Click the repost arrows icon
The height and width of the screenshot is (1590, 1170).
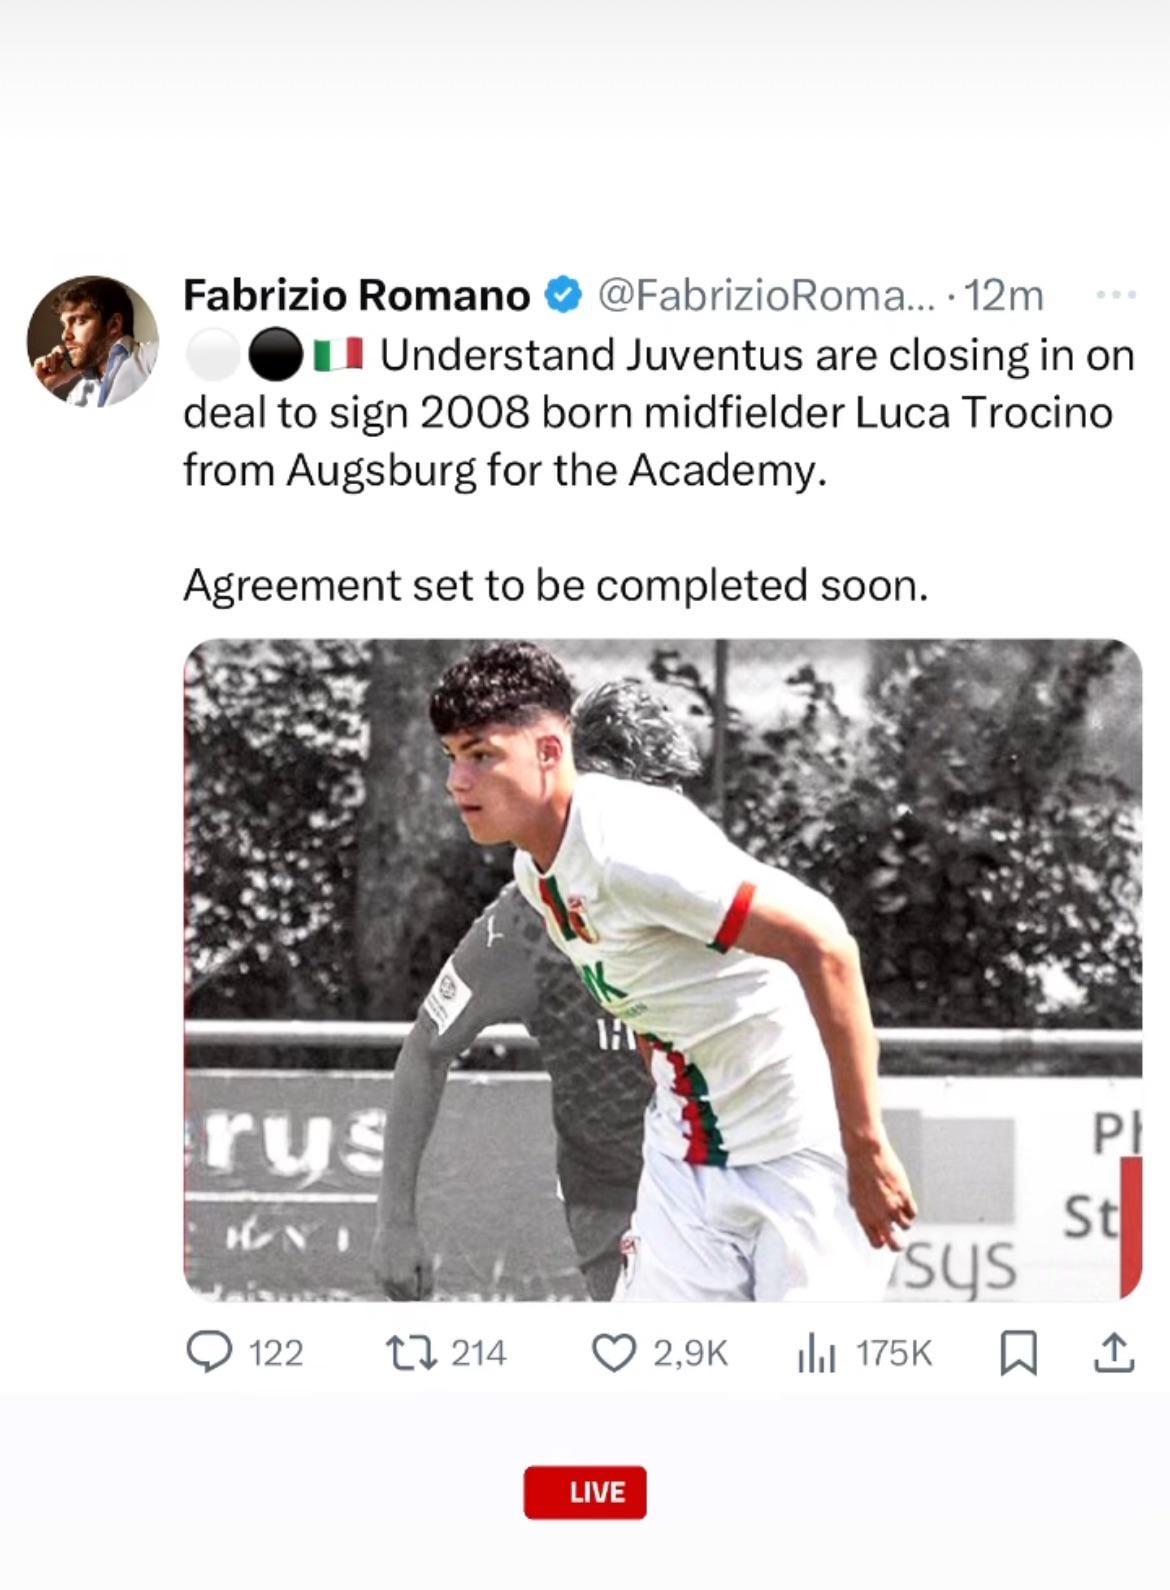pyautogui.click(x=411, y=1353)
